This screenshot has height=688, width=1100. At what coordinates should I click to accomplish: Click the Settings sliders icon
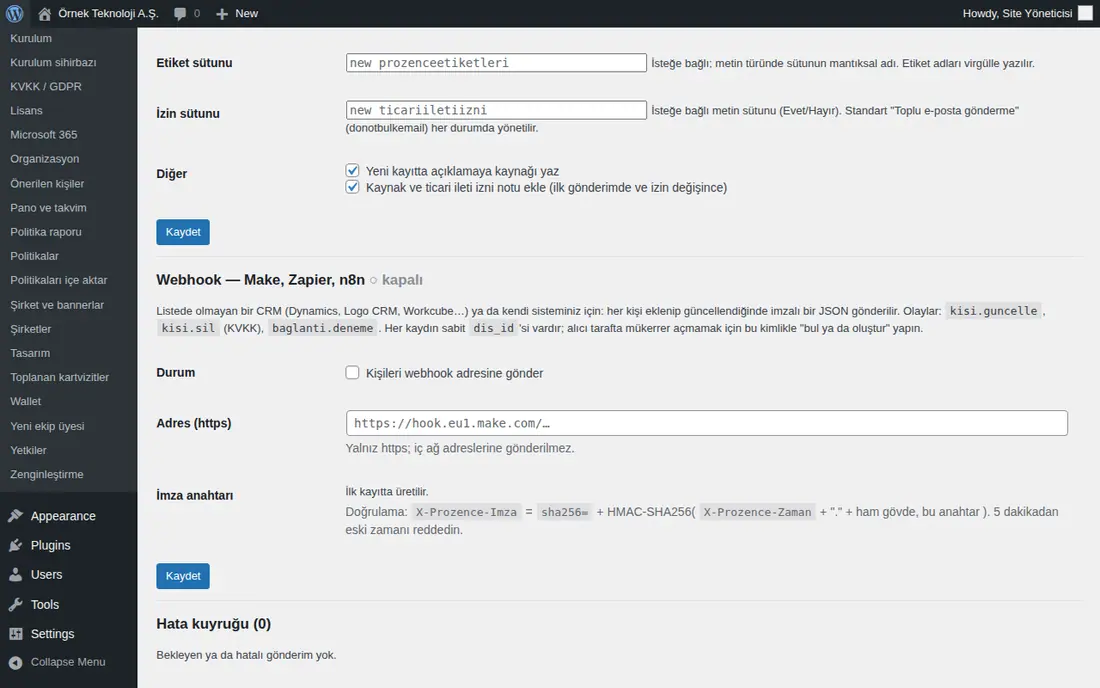point(15,633)
